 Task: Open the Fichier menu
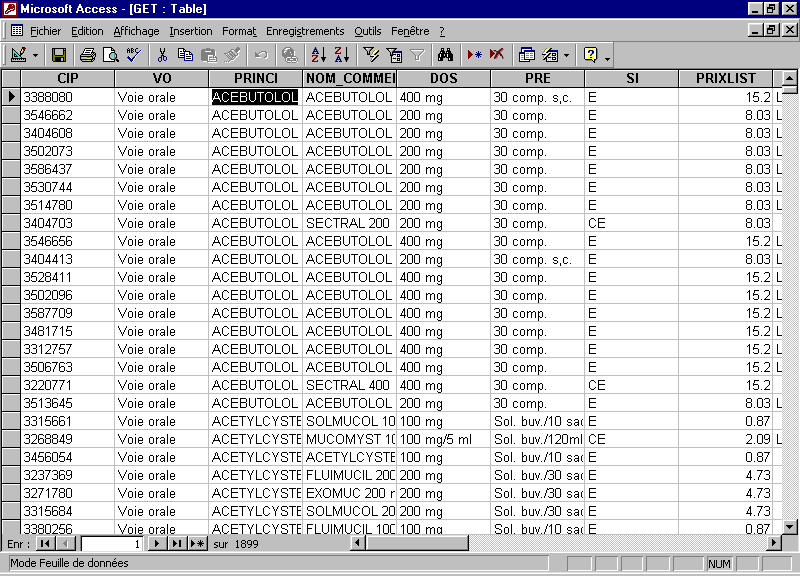click(45, 31)
